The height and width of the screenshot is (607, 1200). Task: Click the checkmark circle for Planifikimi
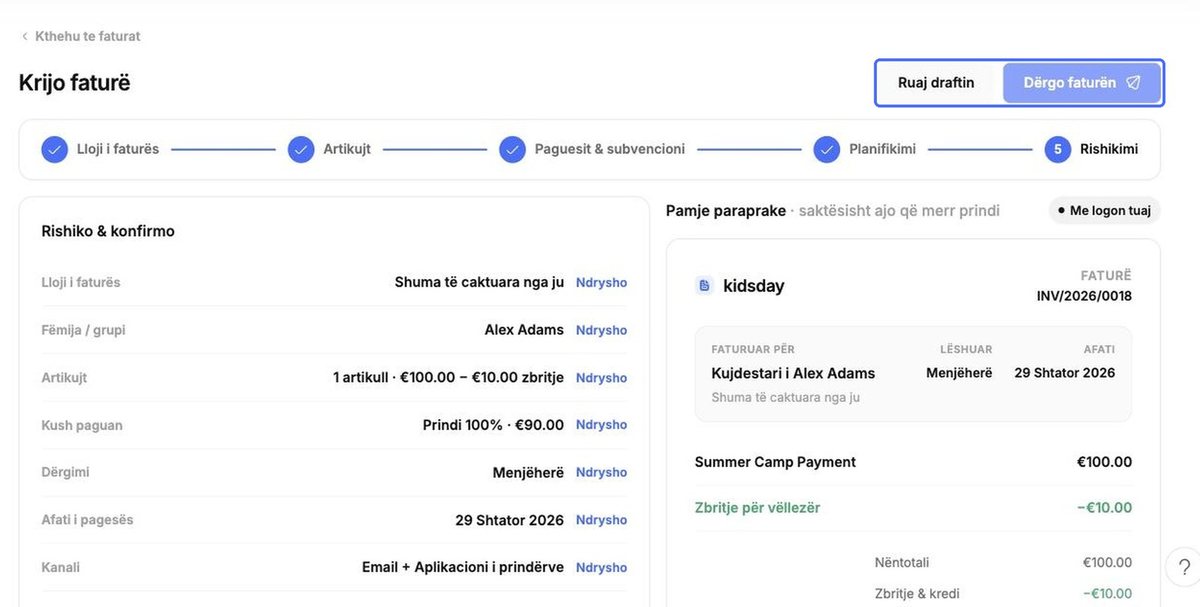[x=826, y=149]
